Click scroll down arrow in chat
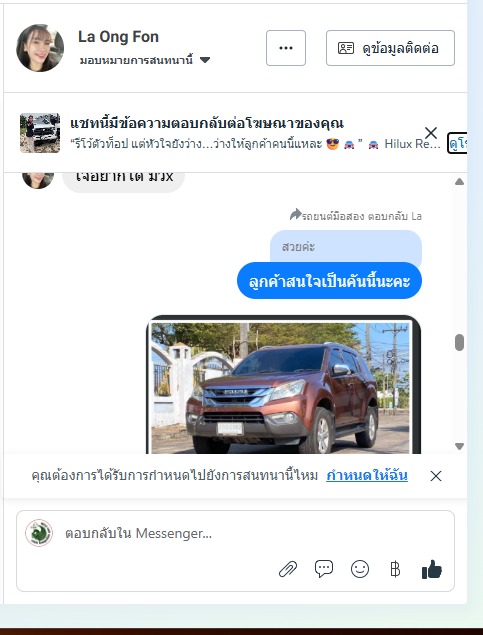 [x=459, y=446]
